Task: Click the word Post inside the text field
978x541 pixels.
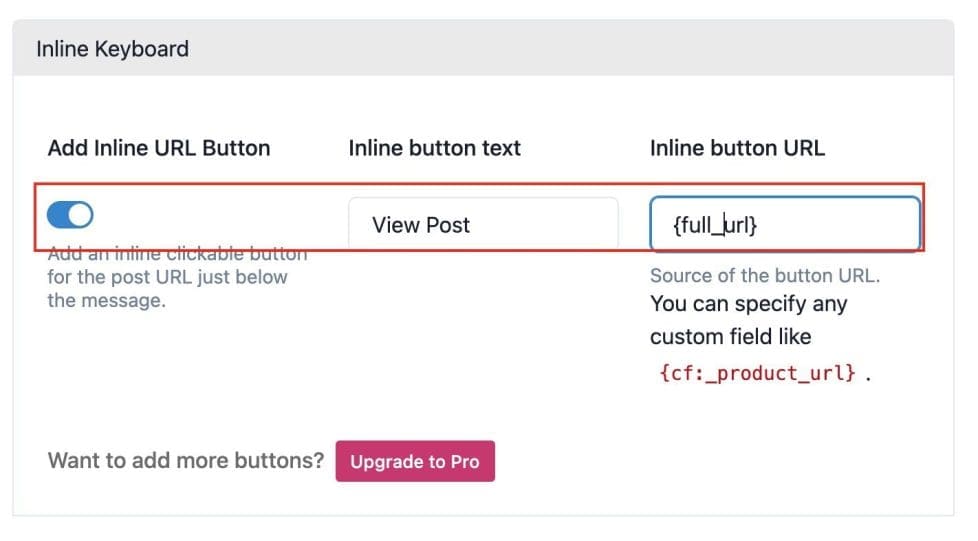Action: click(448, 225)
